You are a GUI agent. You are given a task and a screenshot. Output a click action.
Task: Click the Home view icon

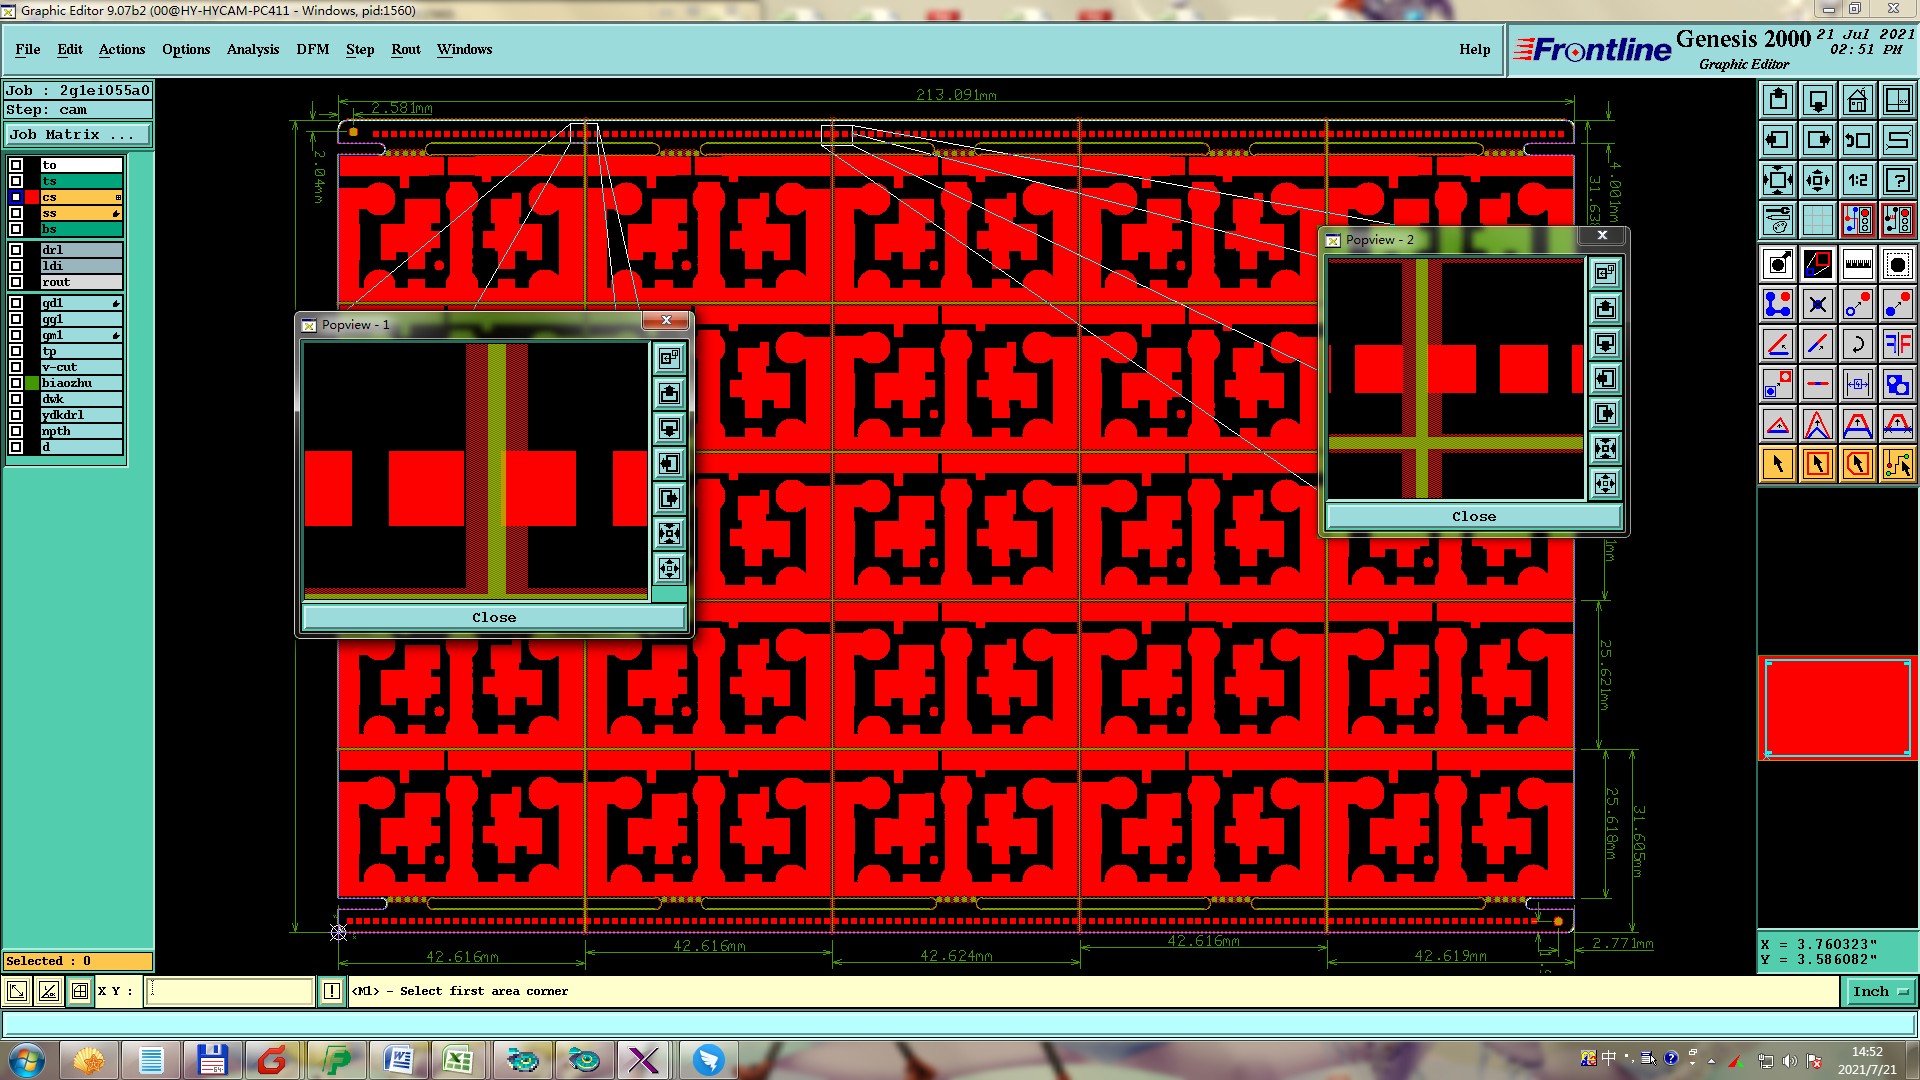[x=1857, y=100]
